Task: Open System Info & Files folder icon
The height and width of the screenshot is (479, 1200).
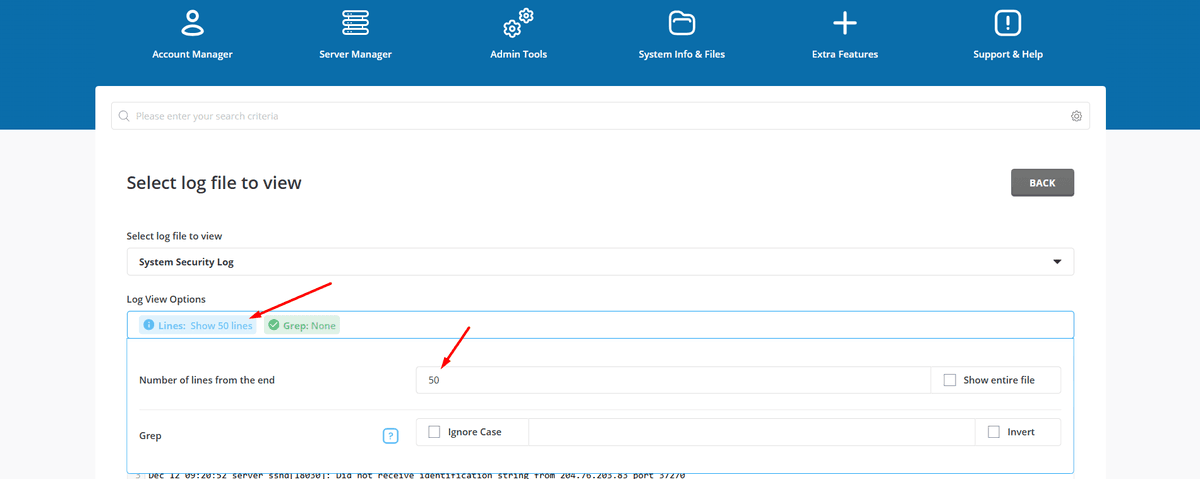Action: pos(681,22)
